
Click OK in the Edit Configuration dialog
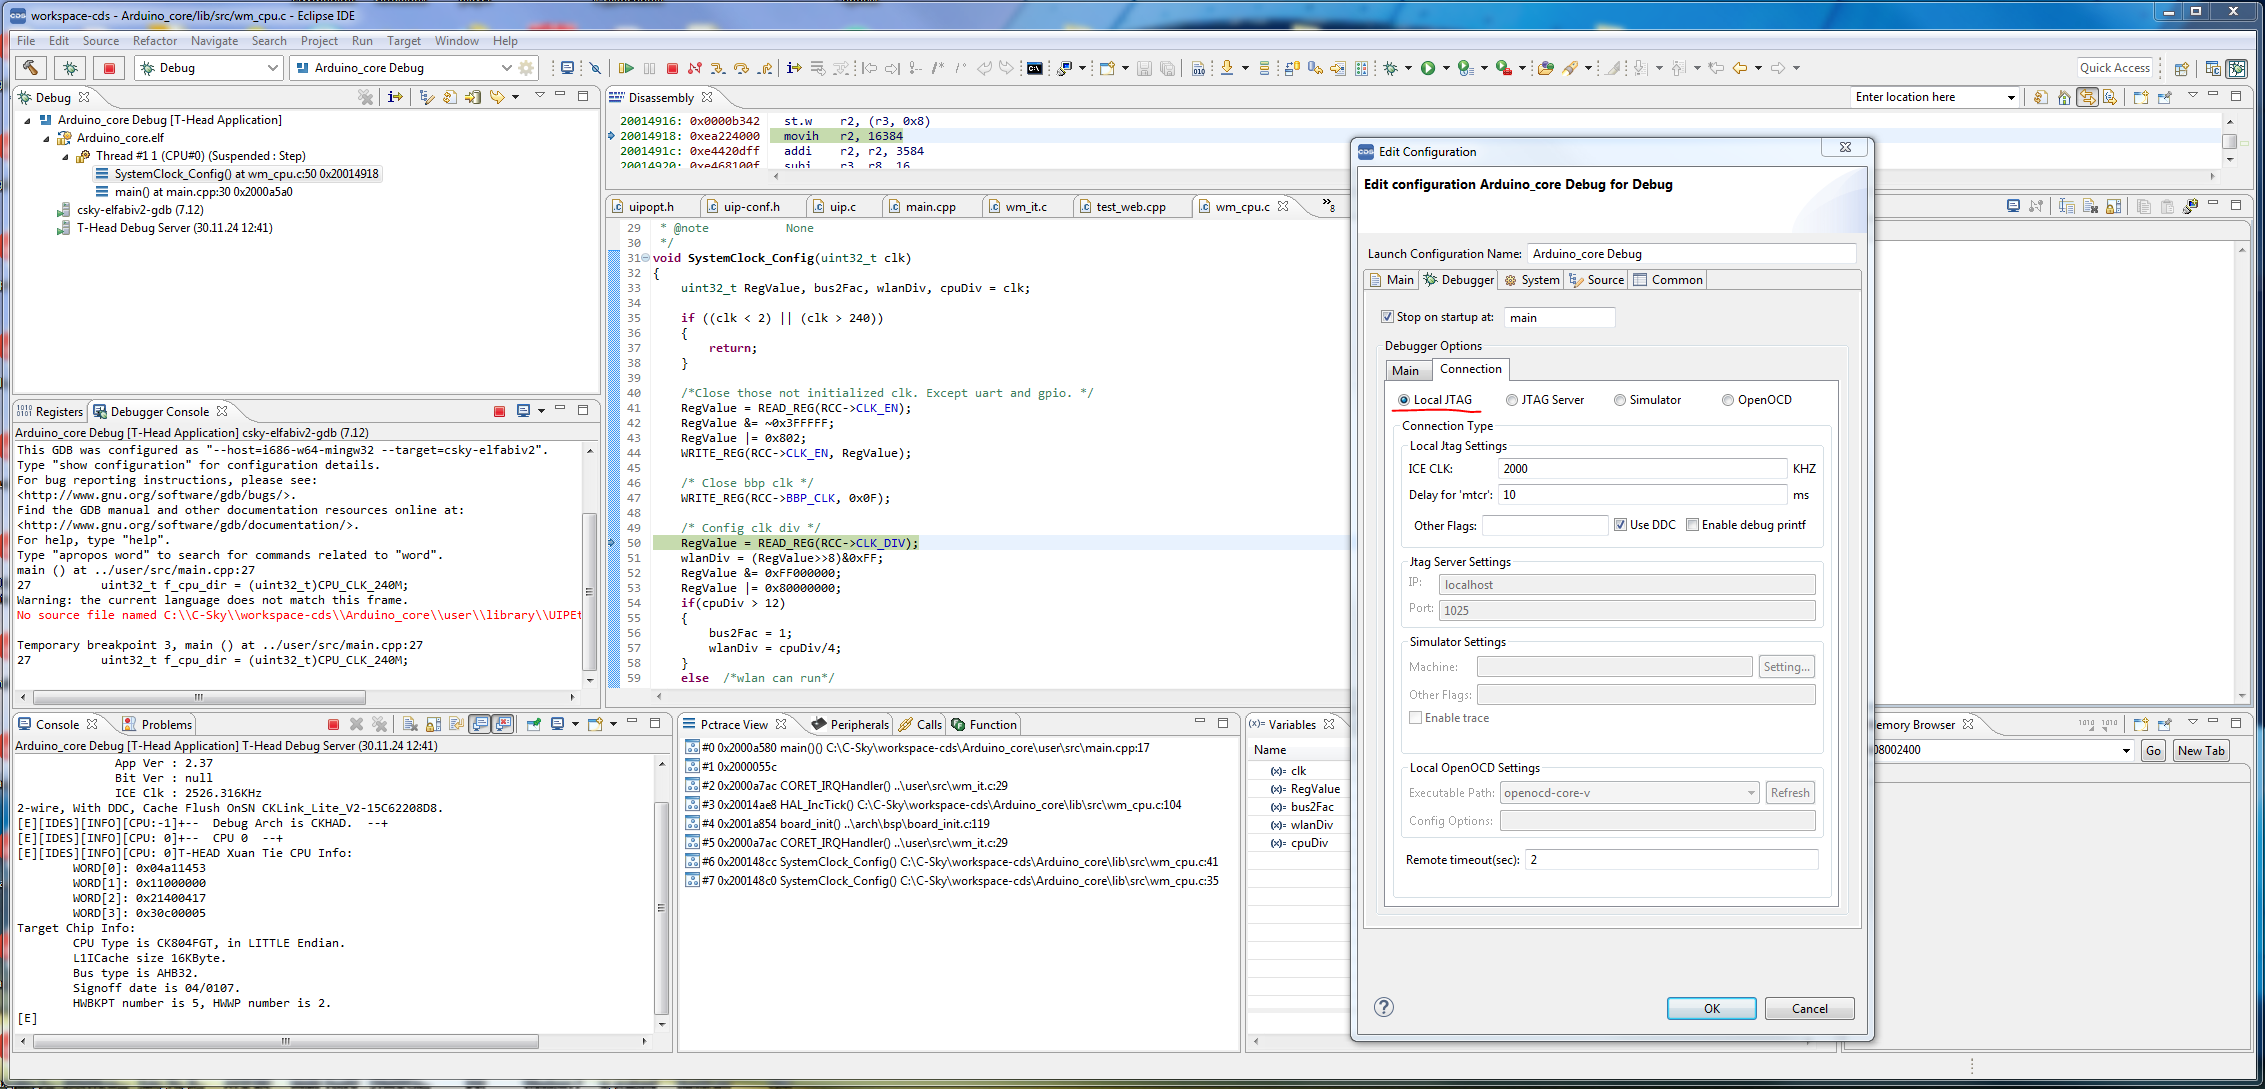click(x=1711, y=1008)
